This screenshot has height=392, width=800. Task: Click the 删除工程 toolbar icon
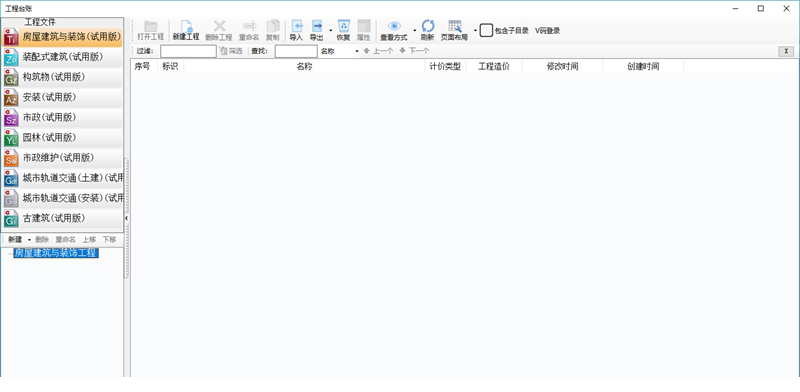(x=219, y=31)
